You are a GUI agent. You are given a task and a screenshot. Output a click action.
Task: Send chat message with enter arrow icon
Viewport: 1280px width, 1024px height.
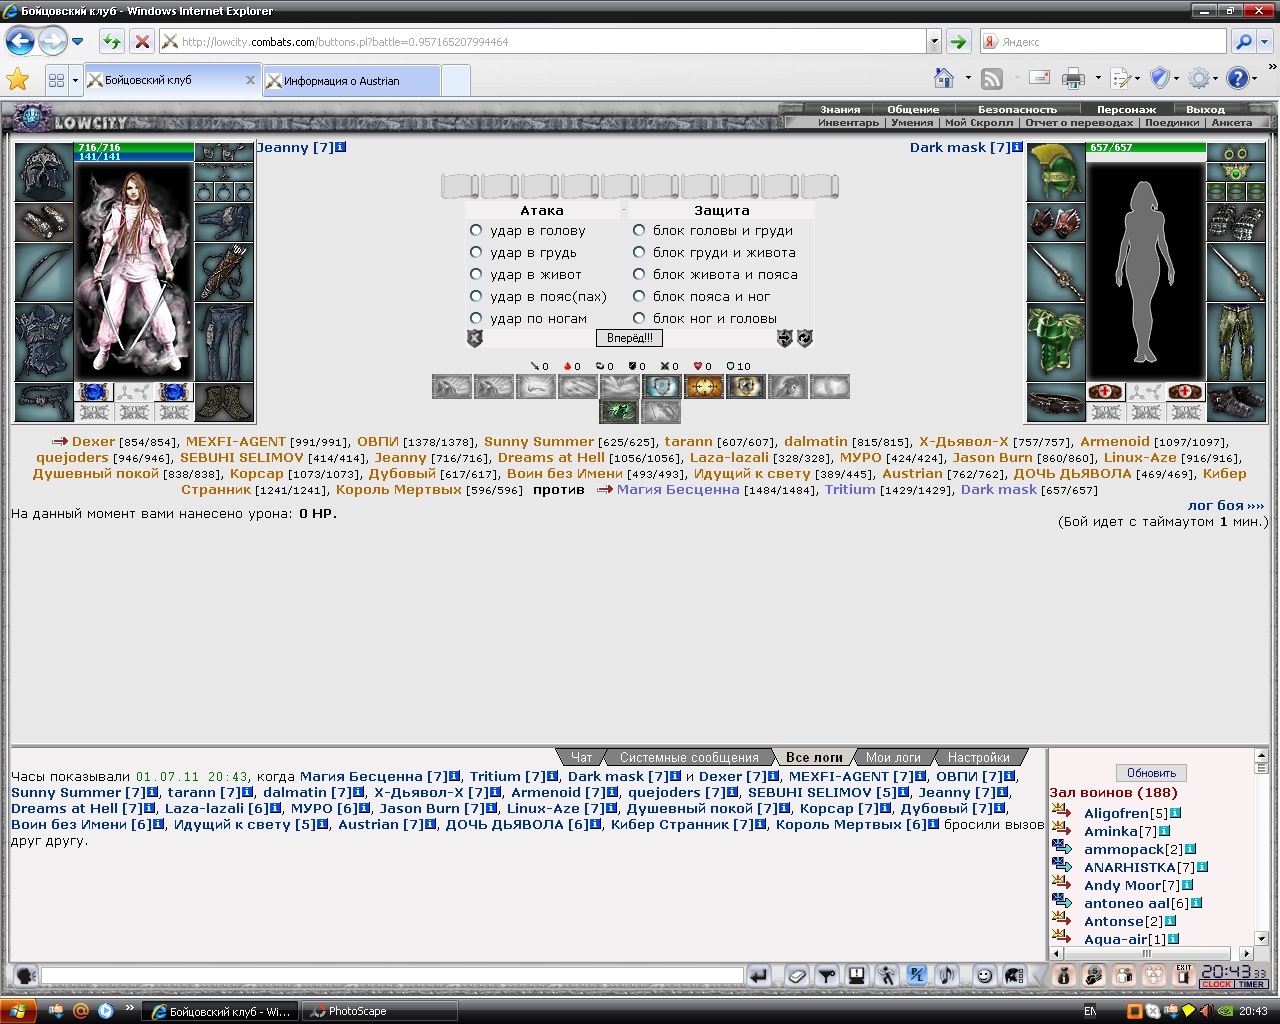click(x=759, y=975)
